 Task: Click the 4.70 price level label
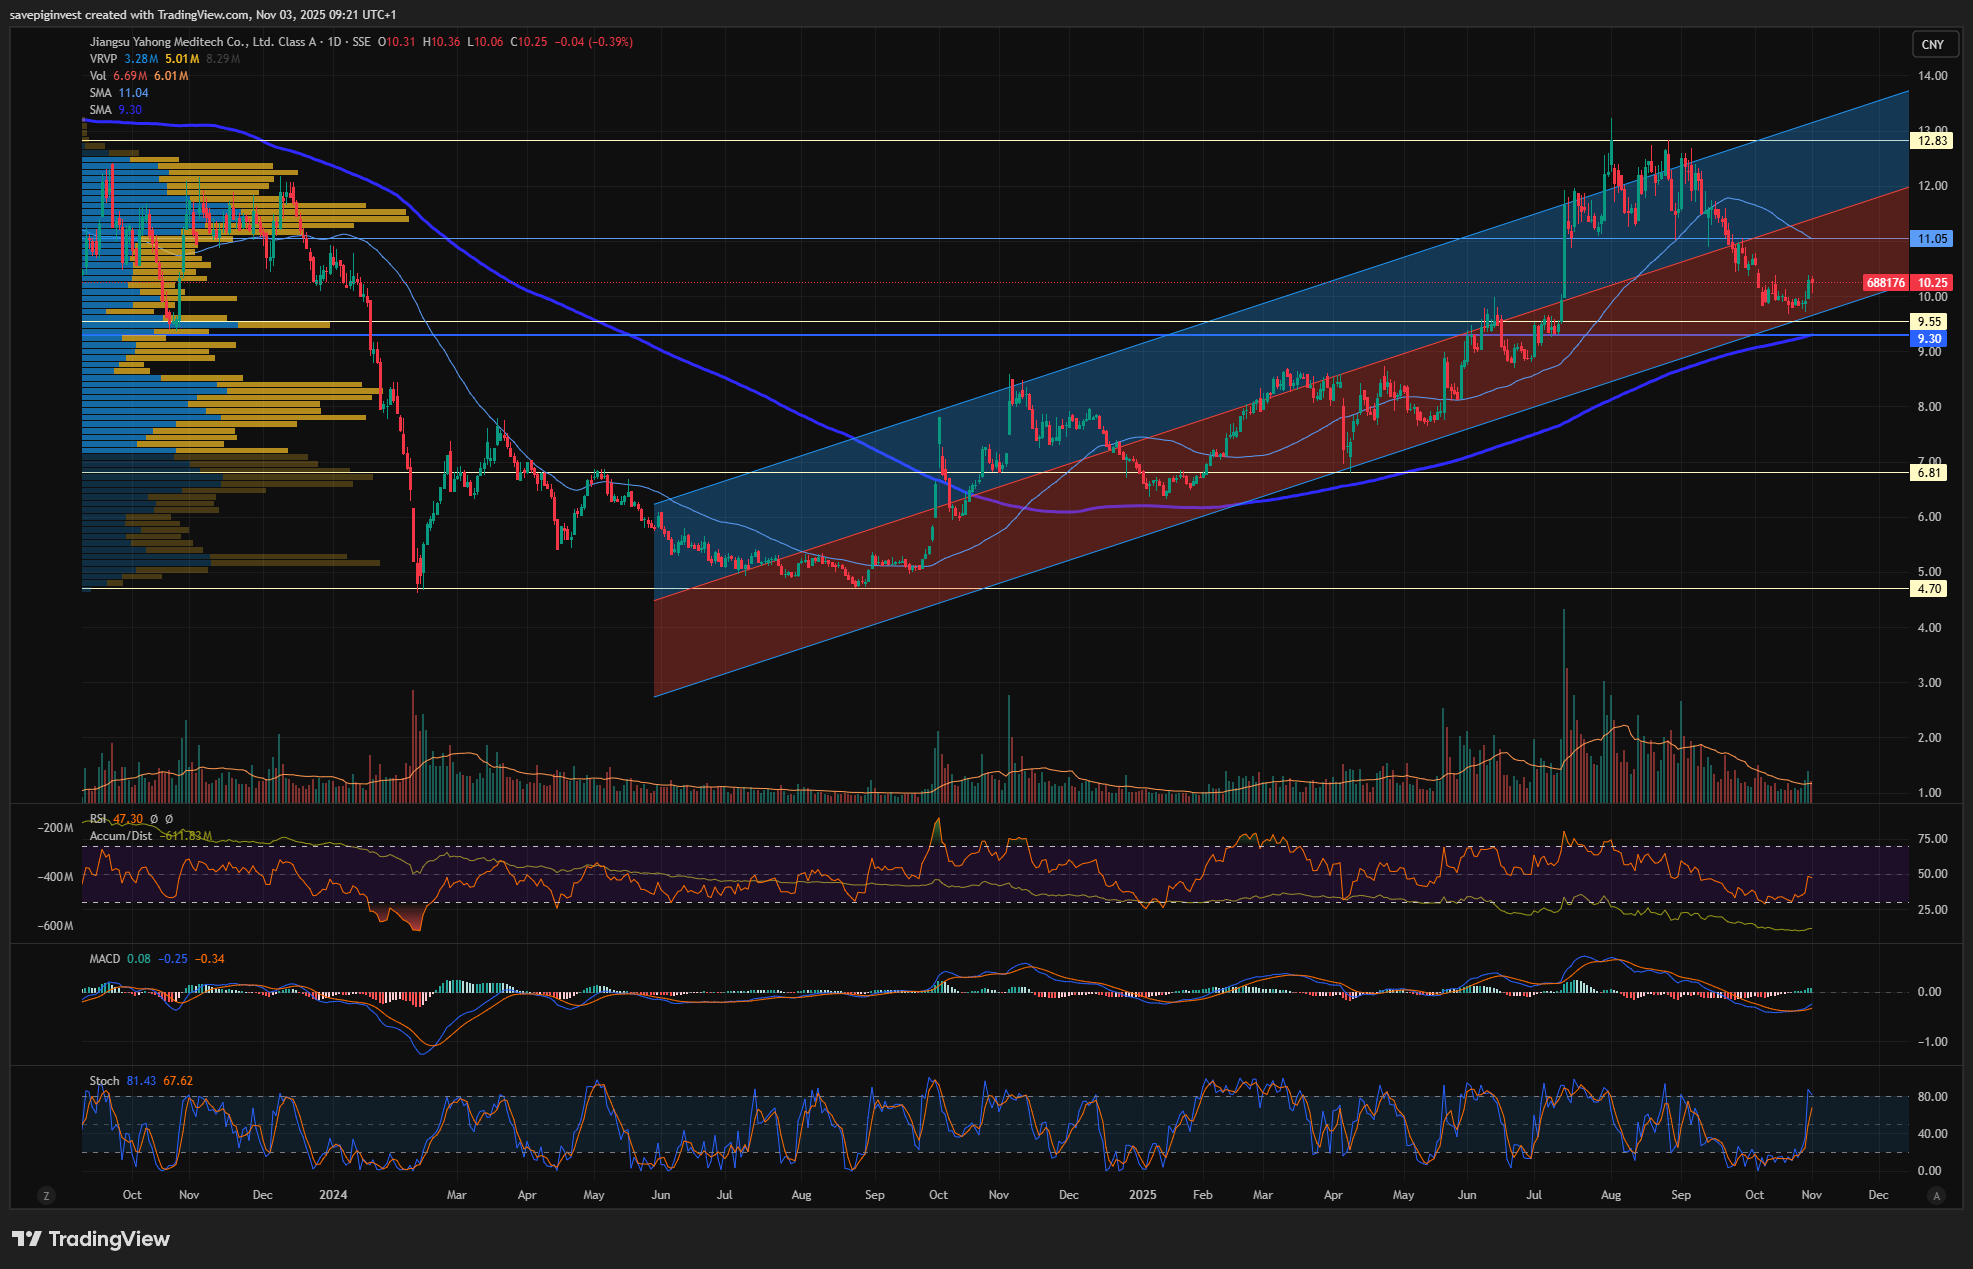tap(1929, 589)
